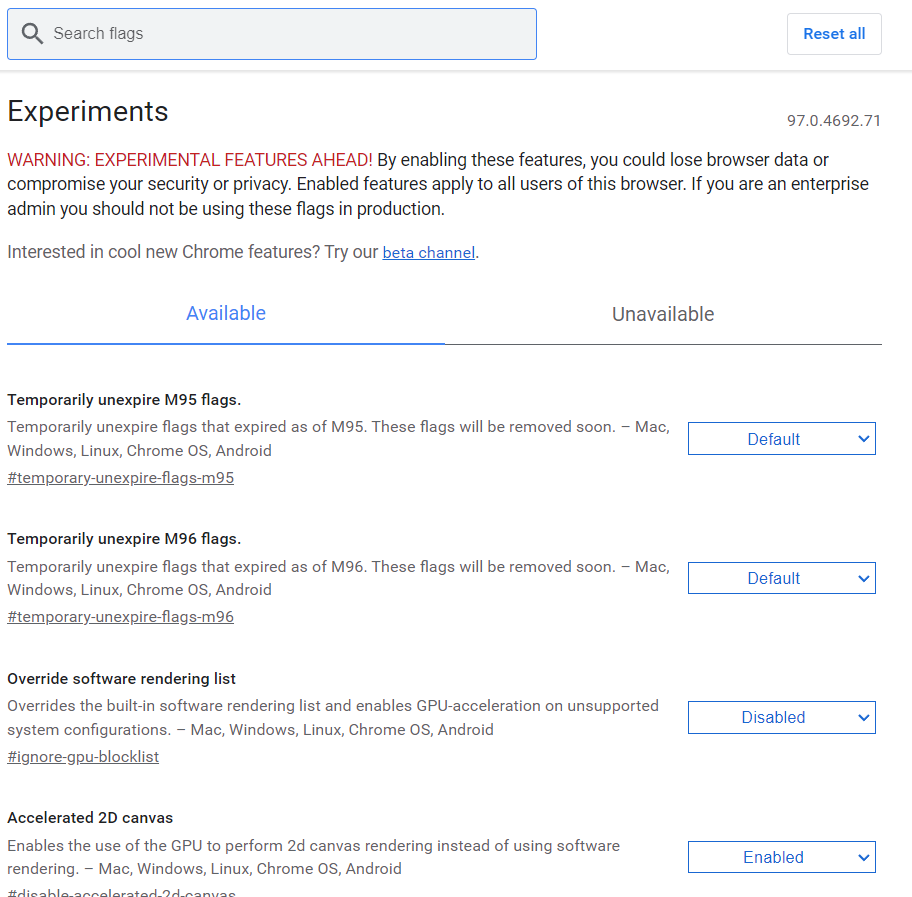Image resolution: width=912 pixels, height=897 pixels.
Task: Open the M95 flags Default dropdown
Action: tap(781, 439)
